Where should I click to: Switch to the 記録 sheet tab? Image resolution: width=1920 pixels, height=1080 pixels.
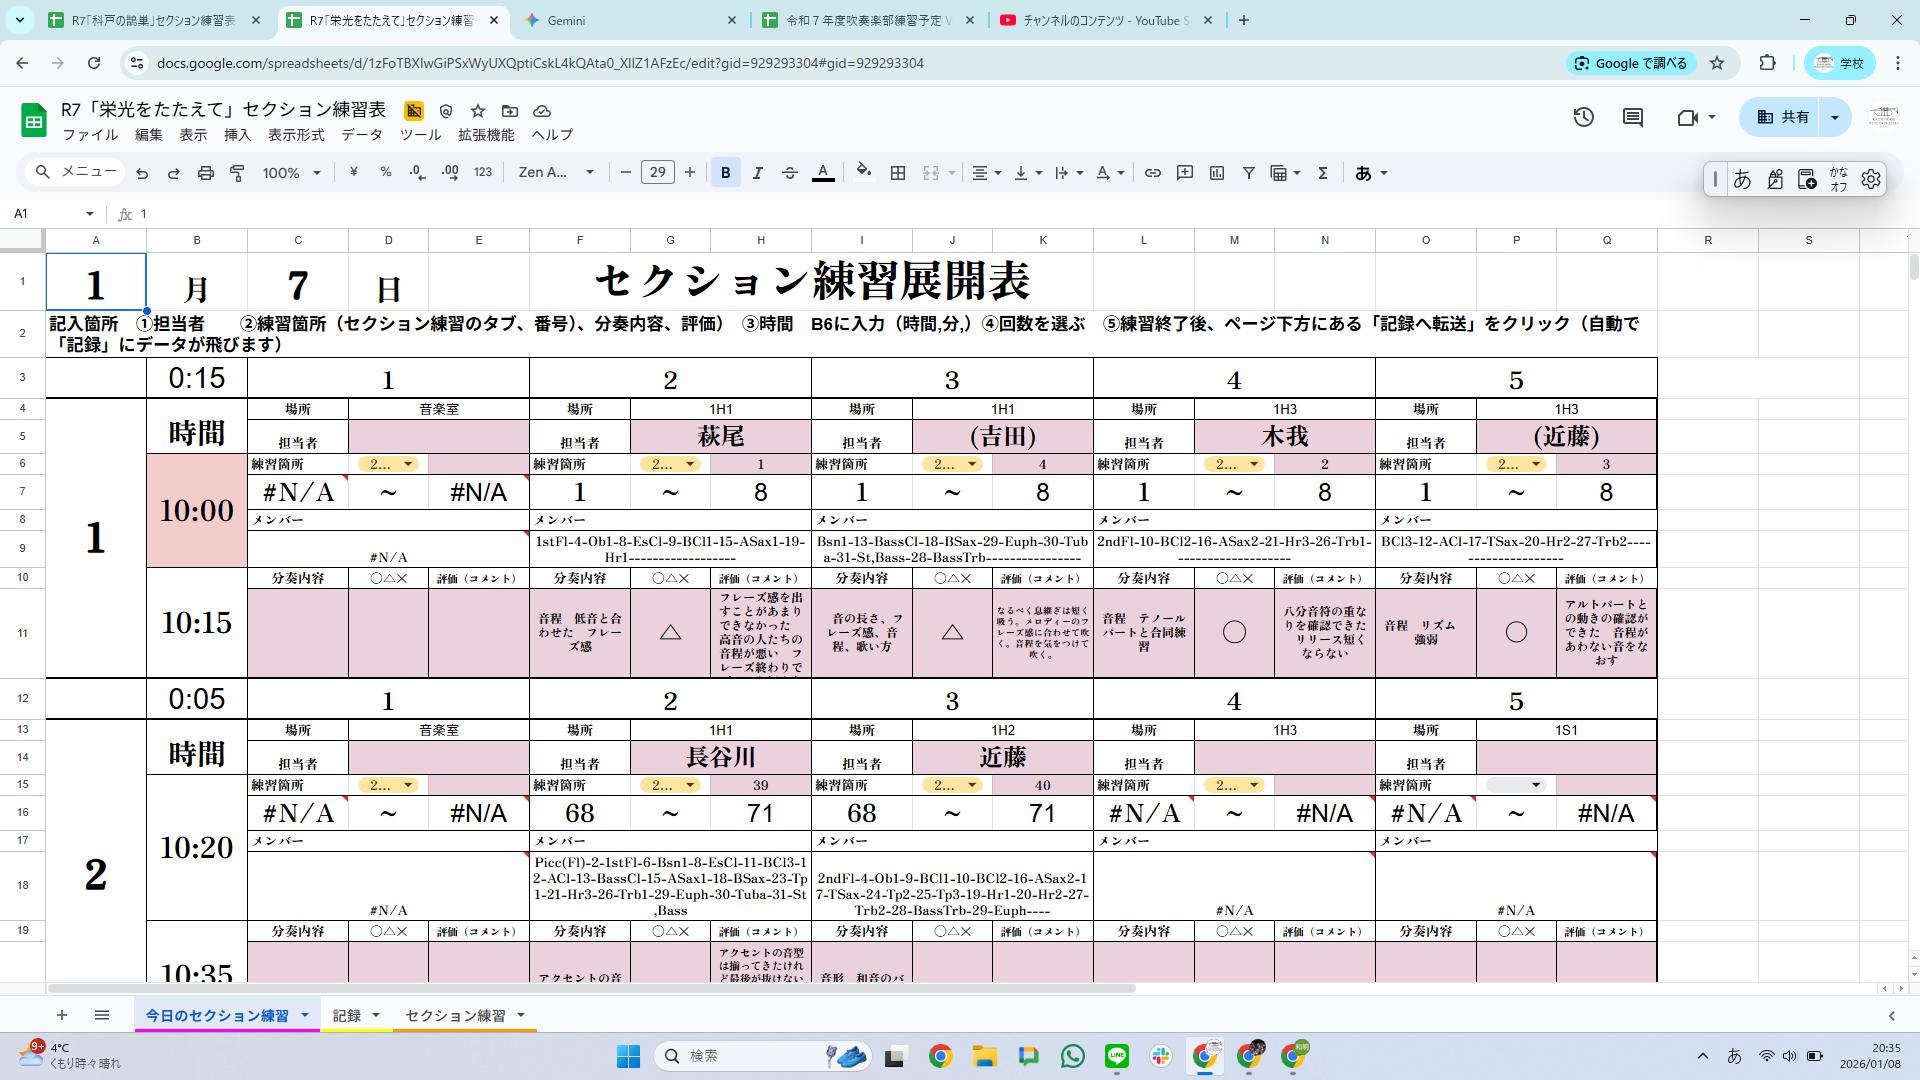pos(347,1015)
